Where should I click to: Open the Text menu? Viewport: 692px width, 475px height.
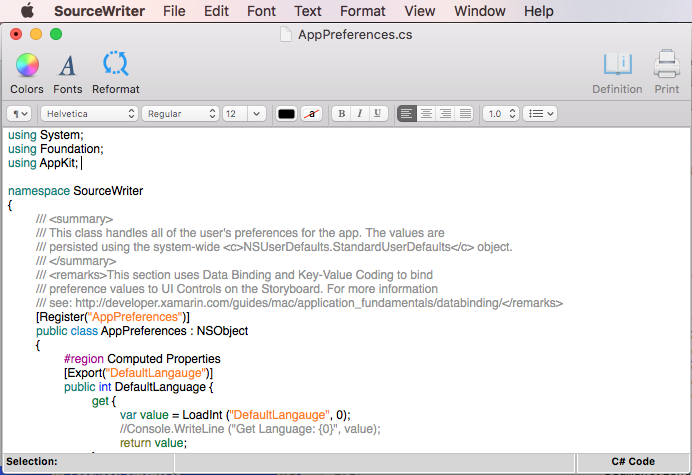308,11
